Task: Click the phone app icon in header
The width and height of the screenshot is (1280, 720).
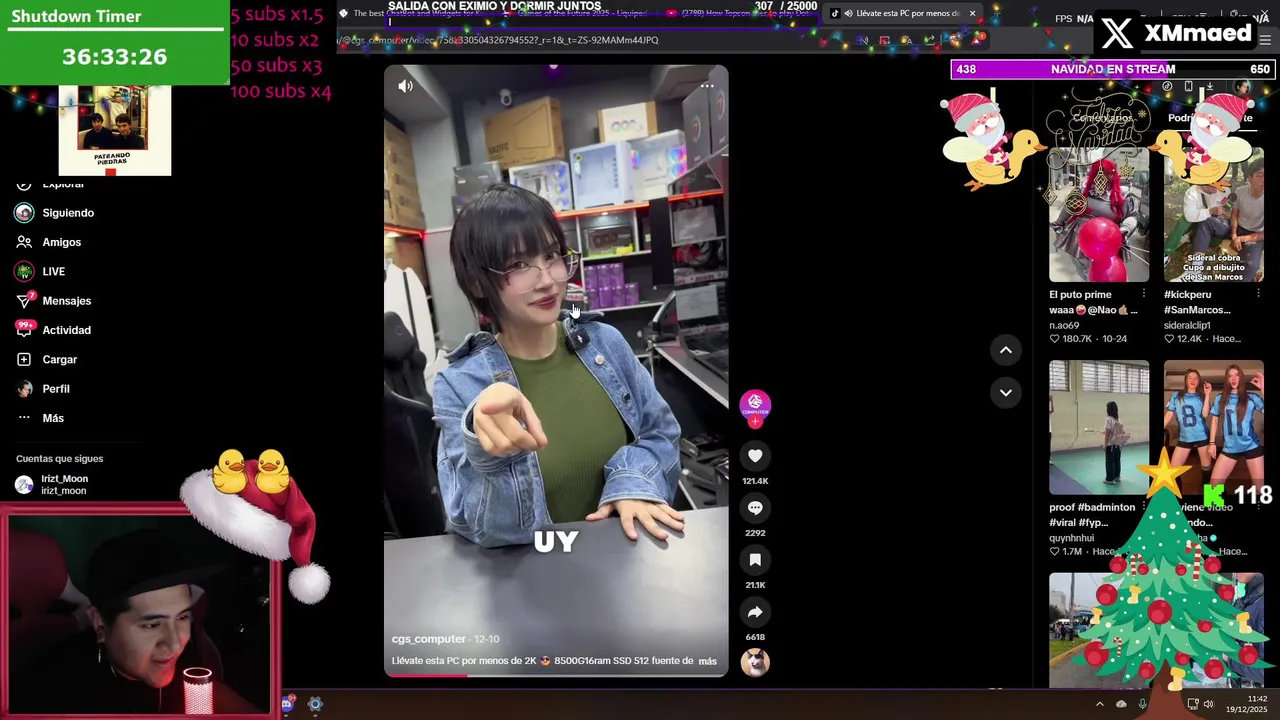Action: 1188,87
